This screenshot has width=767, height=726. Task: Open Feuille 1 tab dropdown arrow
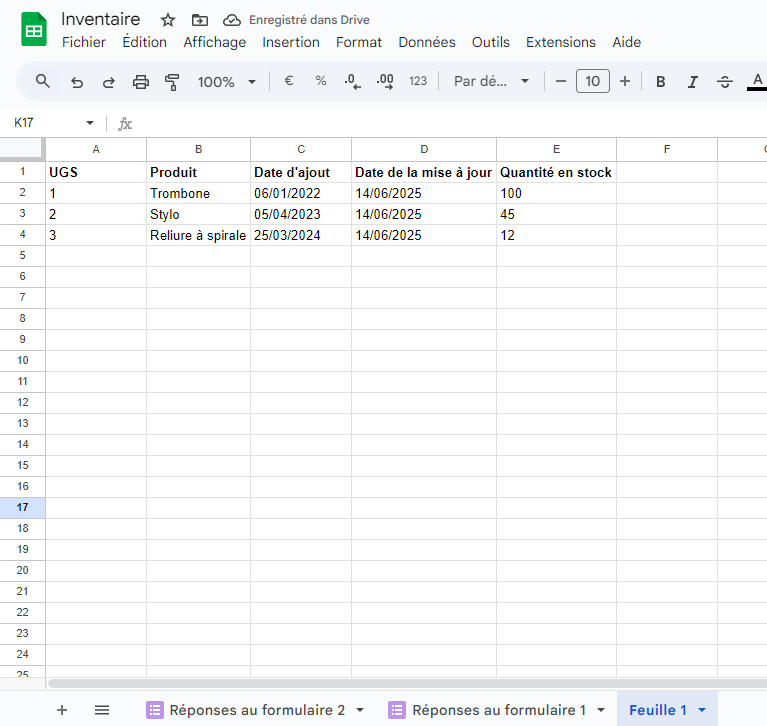(702, 710)
